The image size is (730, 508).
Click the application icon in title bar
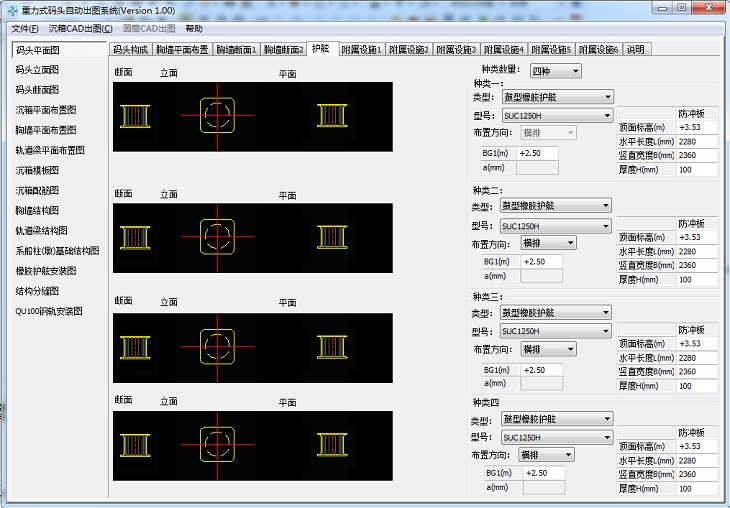(x=13, y=11)
